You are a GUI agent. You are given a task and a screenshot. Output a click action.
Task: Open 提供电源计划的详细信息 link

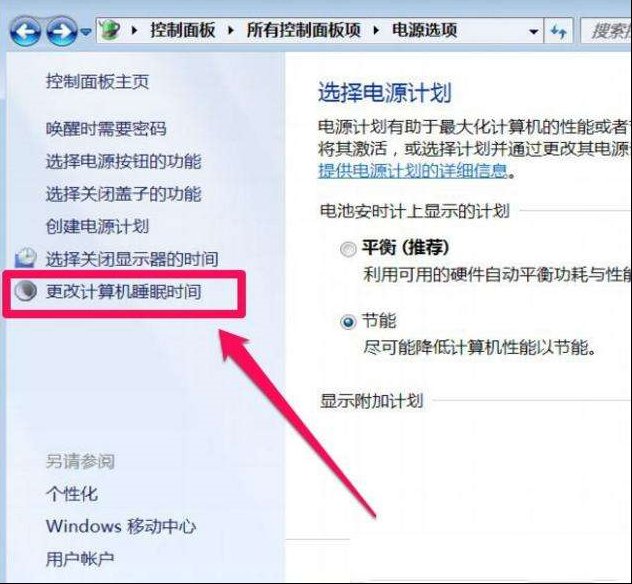click(413, 171)
